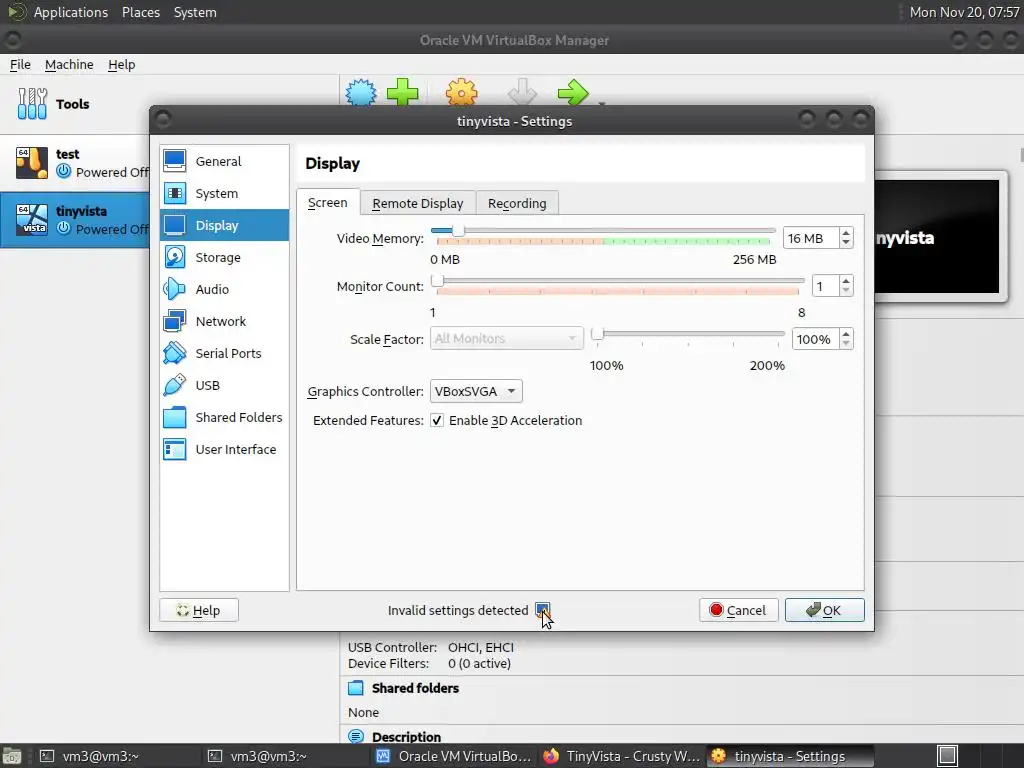The height and width of the screenshot is (768, 1024).
Task: Increase Scale Factor with up arrow
Action: point(846,334)
